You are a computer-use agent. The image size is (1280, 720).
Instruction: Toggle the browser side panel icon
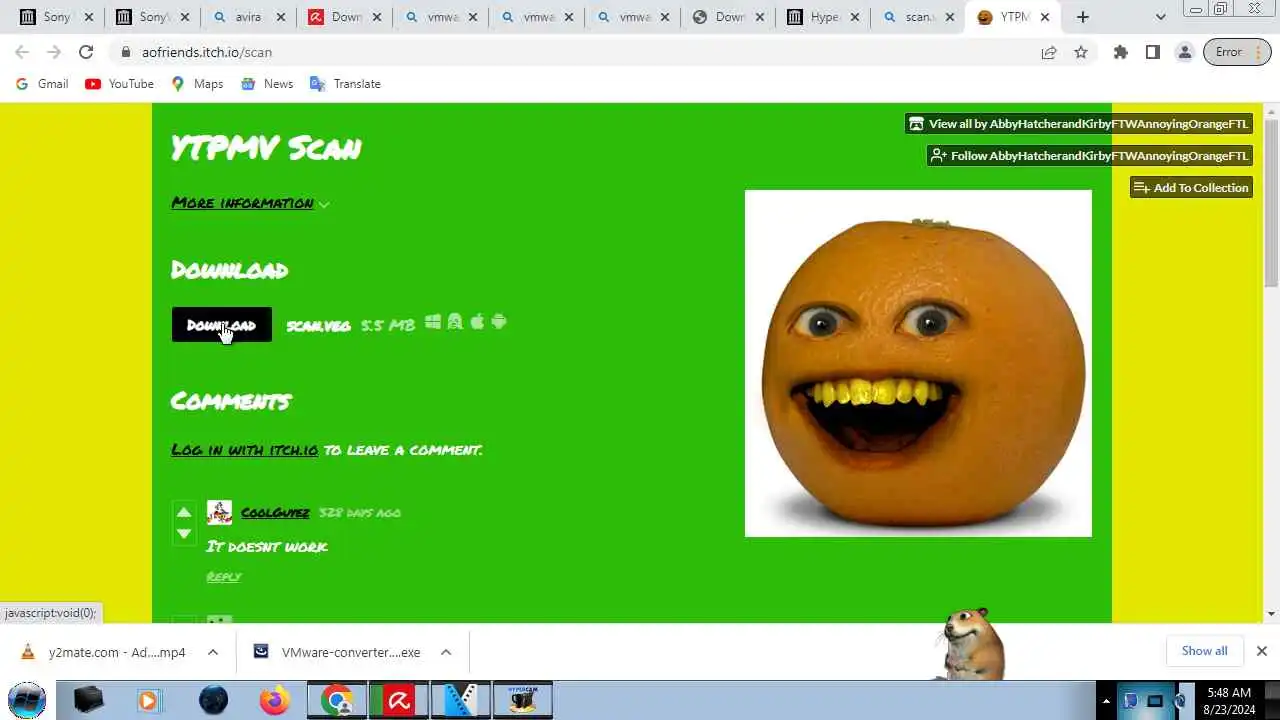[1153, 52]
